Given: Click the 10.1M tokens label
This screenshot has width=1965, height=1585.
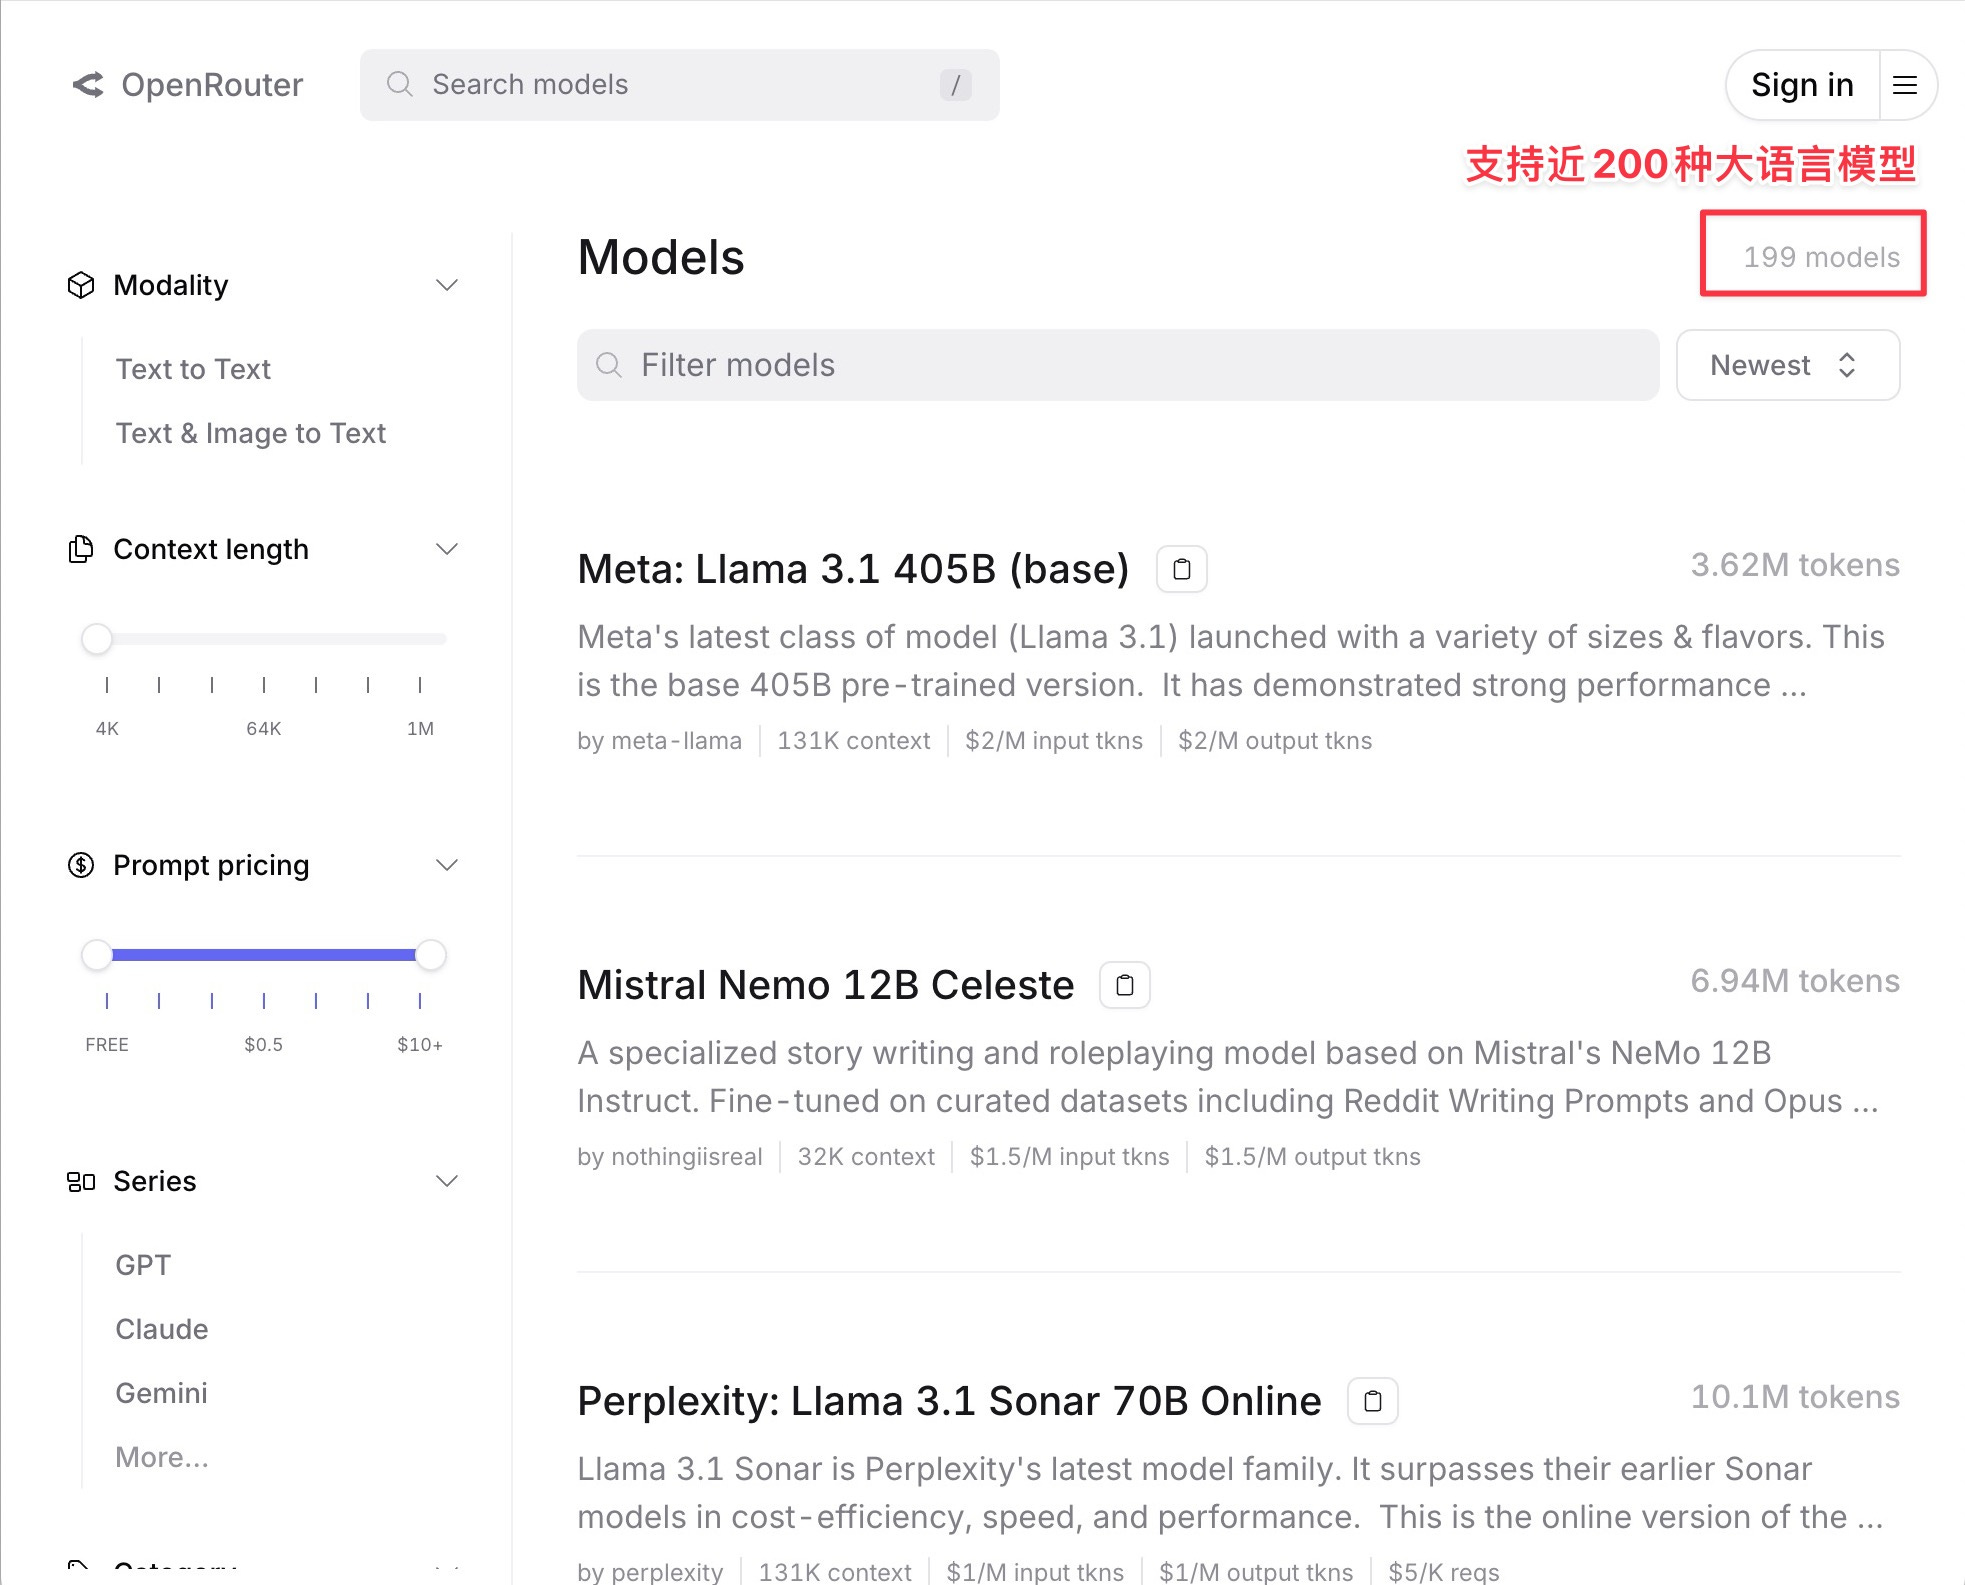Looking at the screenshot, I should pyautogui.click(x=1795, y=1397).
